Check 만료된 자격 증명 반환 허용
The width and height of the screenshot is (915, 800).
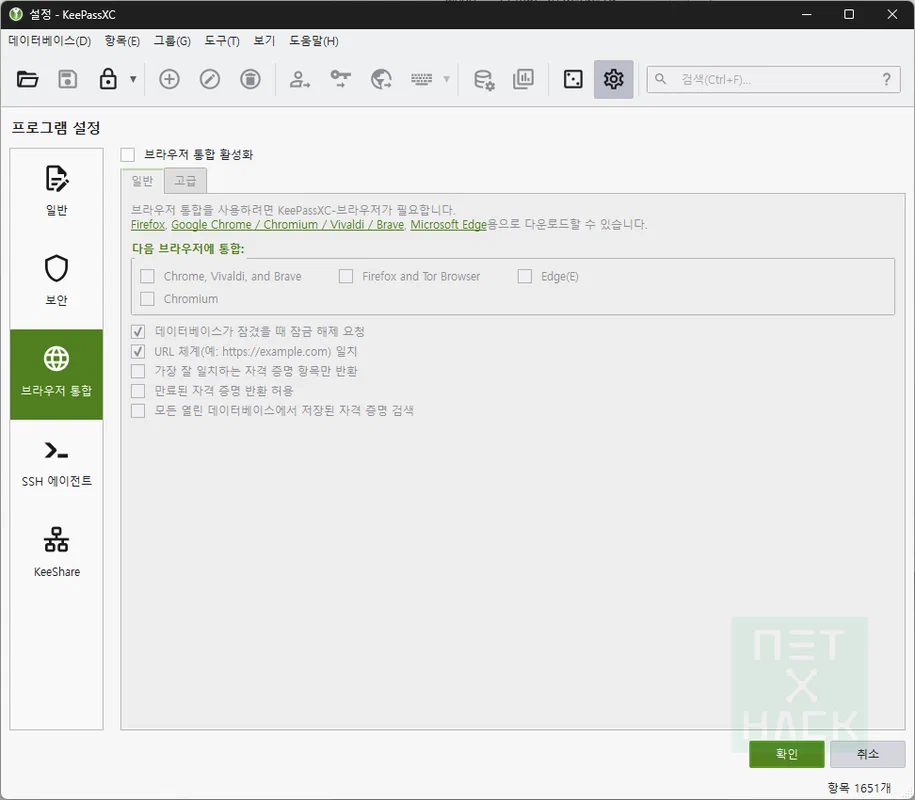(x=138, y=391)
